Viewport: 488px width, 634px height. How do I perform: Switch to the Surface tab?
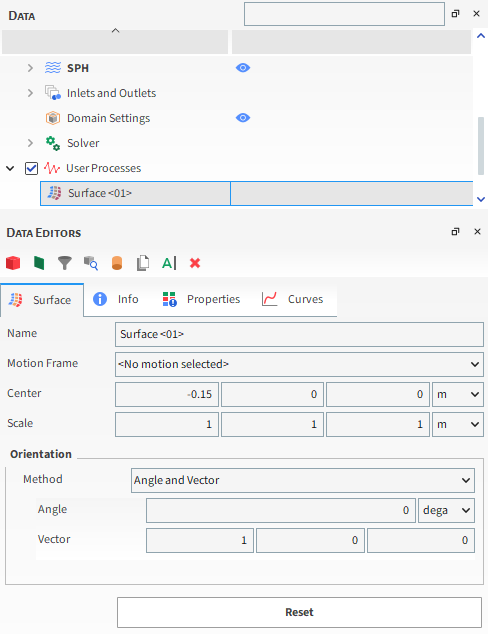click(x=42, y=300)
